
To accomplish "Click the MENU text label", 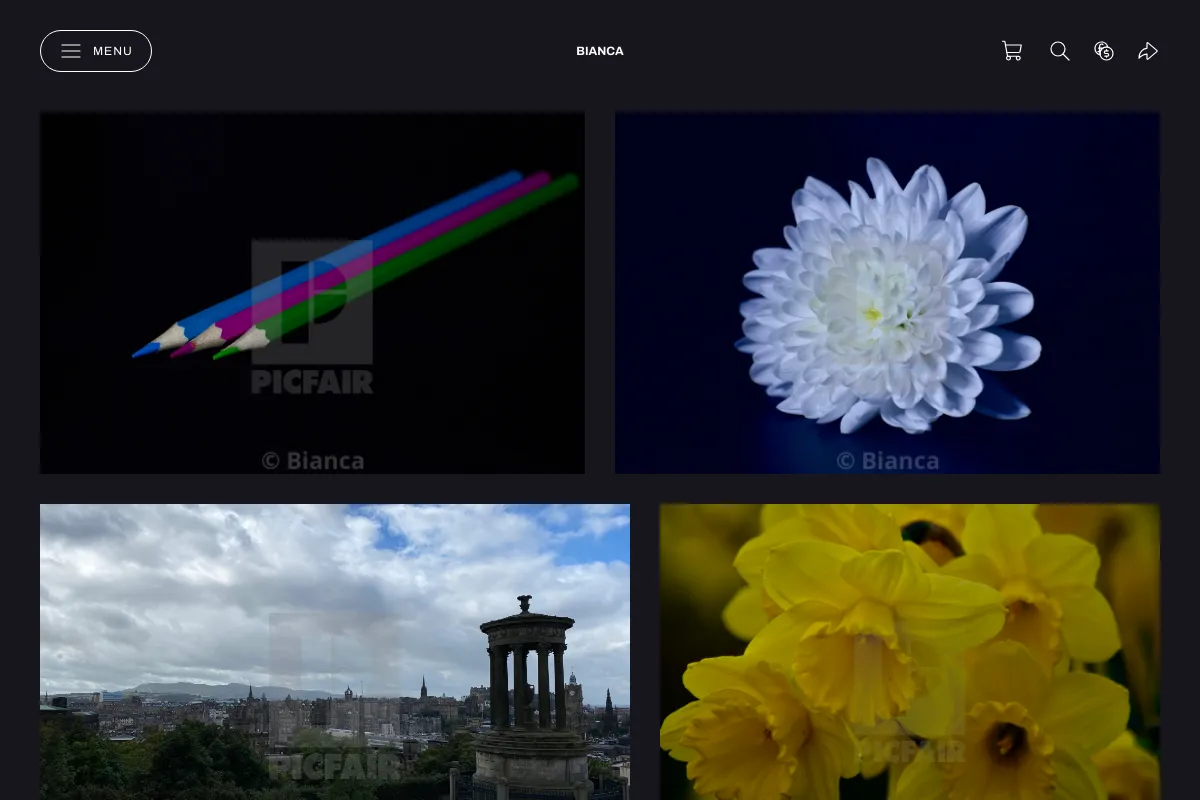I will (113, 51).
